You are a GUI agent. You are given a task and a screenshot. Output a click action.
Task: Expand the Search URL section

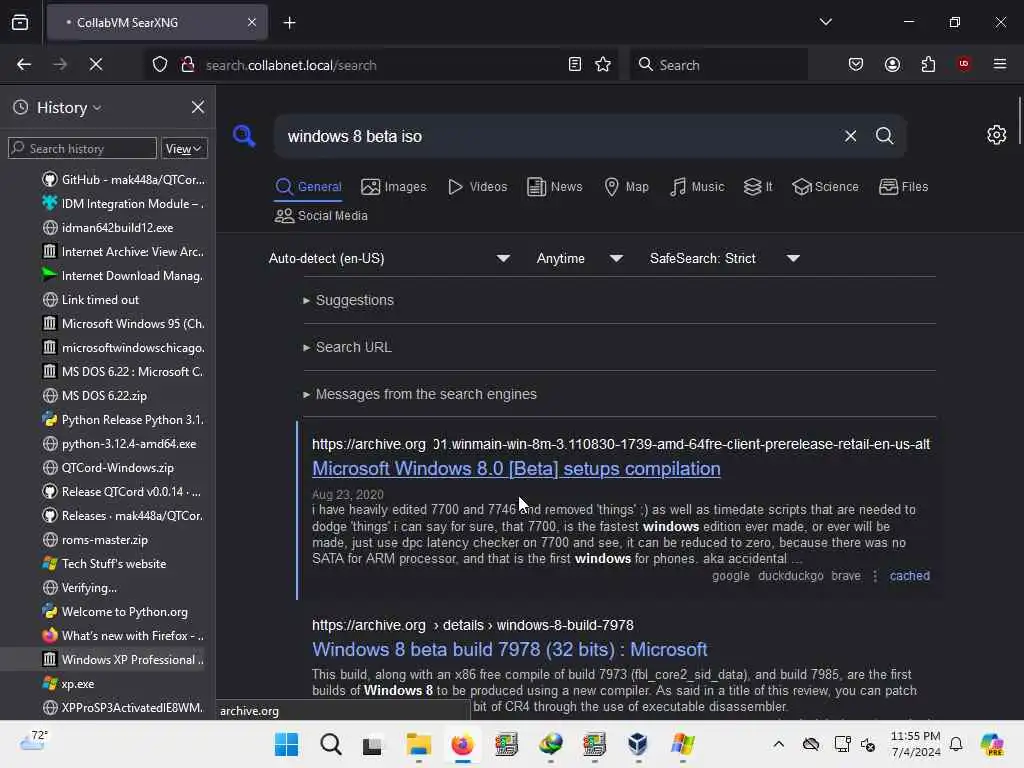click(347, 347)
